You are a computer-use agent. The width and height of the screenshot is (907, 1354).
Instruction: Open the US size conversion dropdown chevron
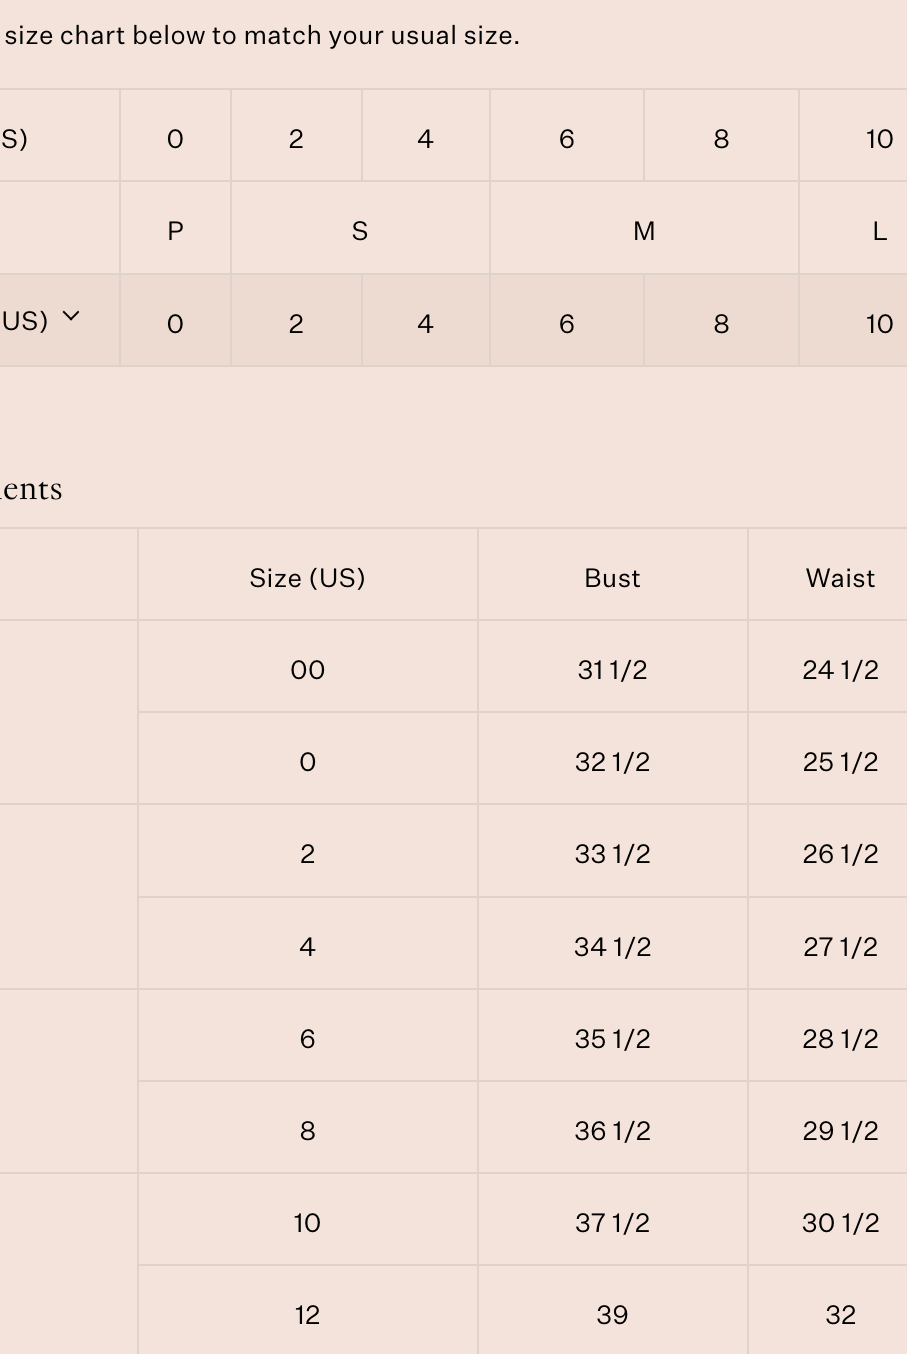point(70,317)
